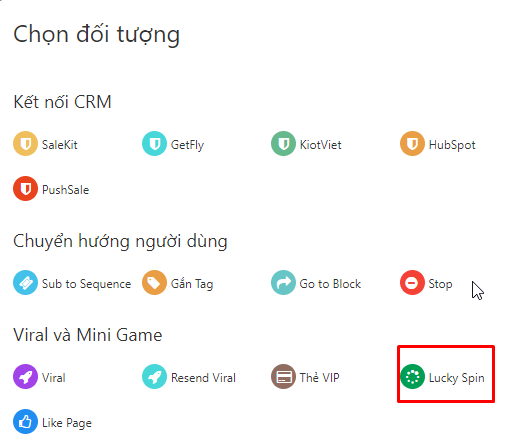Select the Resend Viral rocket icon
The height and width of the screenshot is (446, 505).
154,377
